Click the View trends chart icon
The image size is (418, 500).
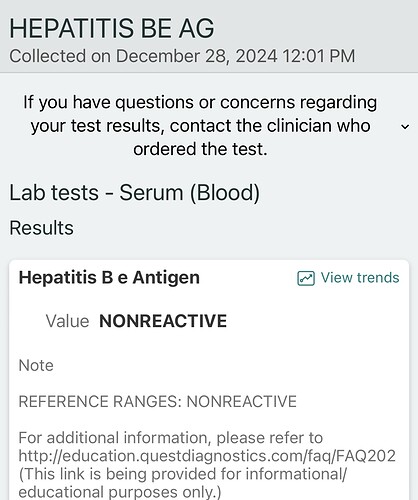click(306, 278)
